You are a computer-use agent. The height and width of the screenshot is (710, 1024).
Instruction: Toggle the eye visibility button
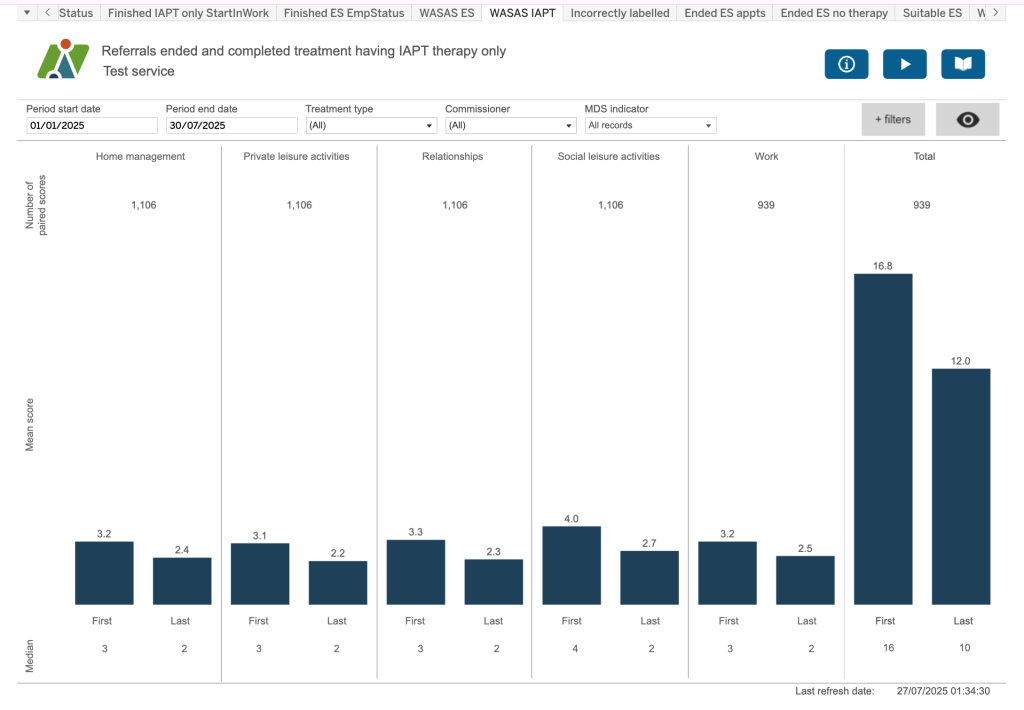[967, 119]
